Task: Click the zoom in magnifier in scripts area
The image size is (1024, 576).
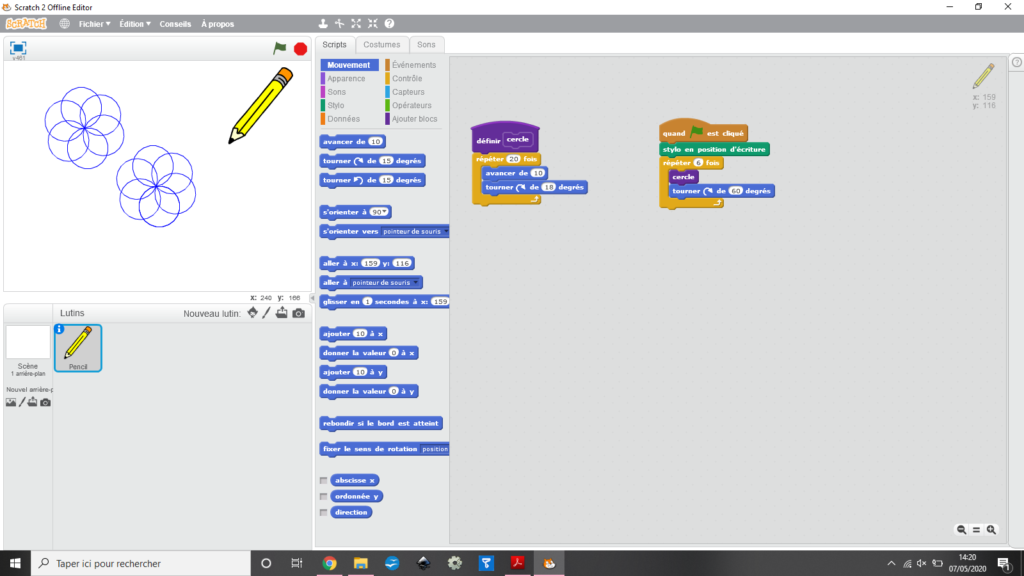Action: tap(991, 530)
